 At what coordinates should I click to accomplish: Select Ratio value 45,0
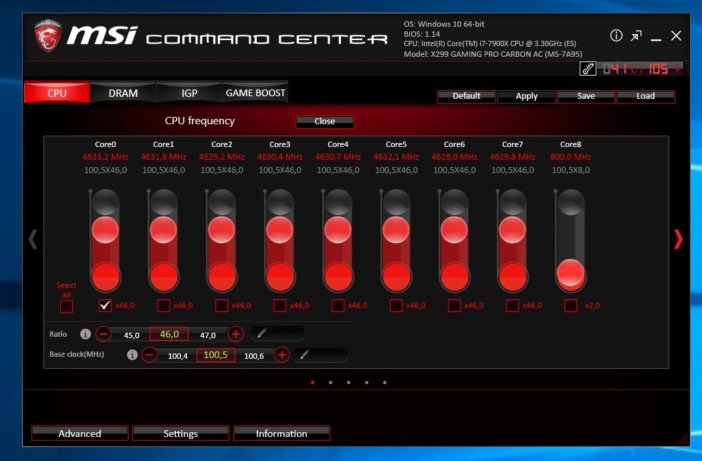[x=131, y=335]
